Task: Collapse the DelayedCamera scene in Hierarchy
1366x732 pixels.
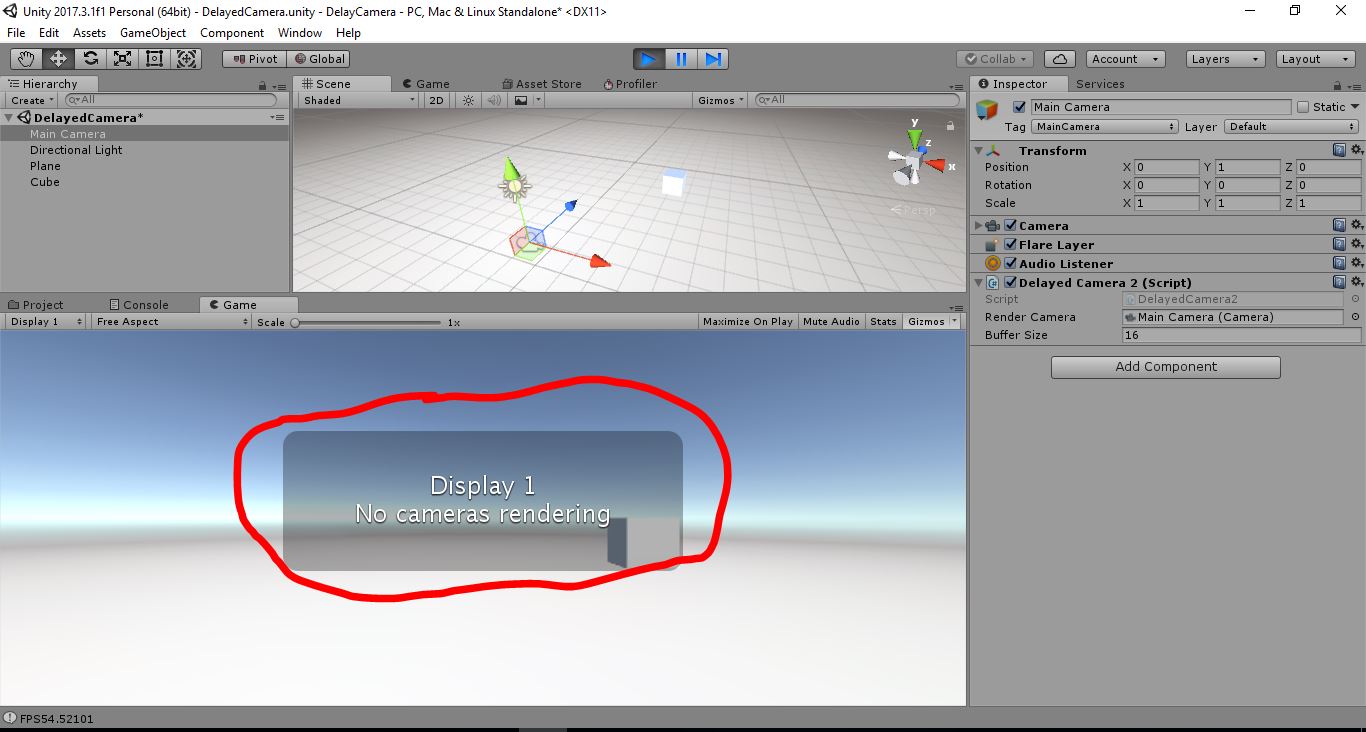Action: pyautogui.click(x=10, y=118)
